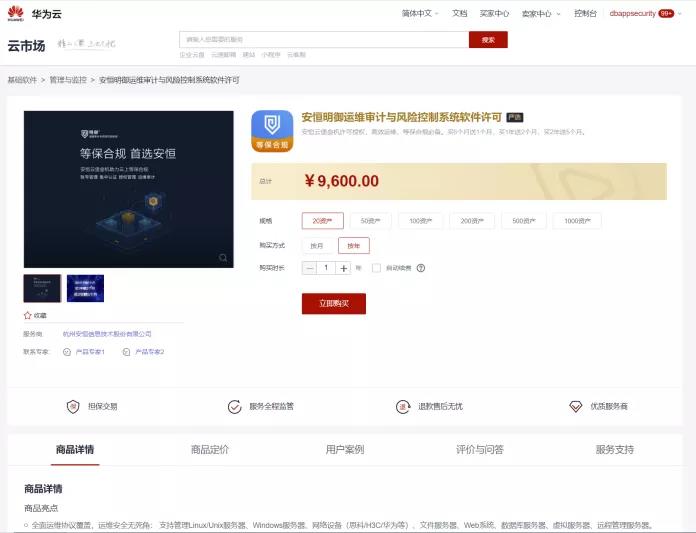Screen dimensions: 696x533
Task: Click the 退款售后无忧 refund icon
Action: click(403, 407)
